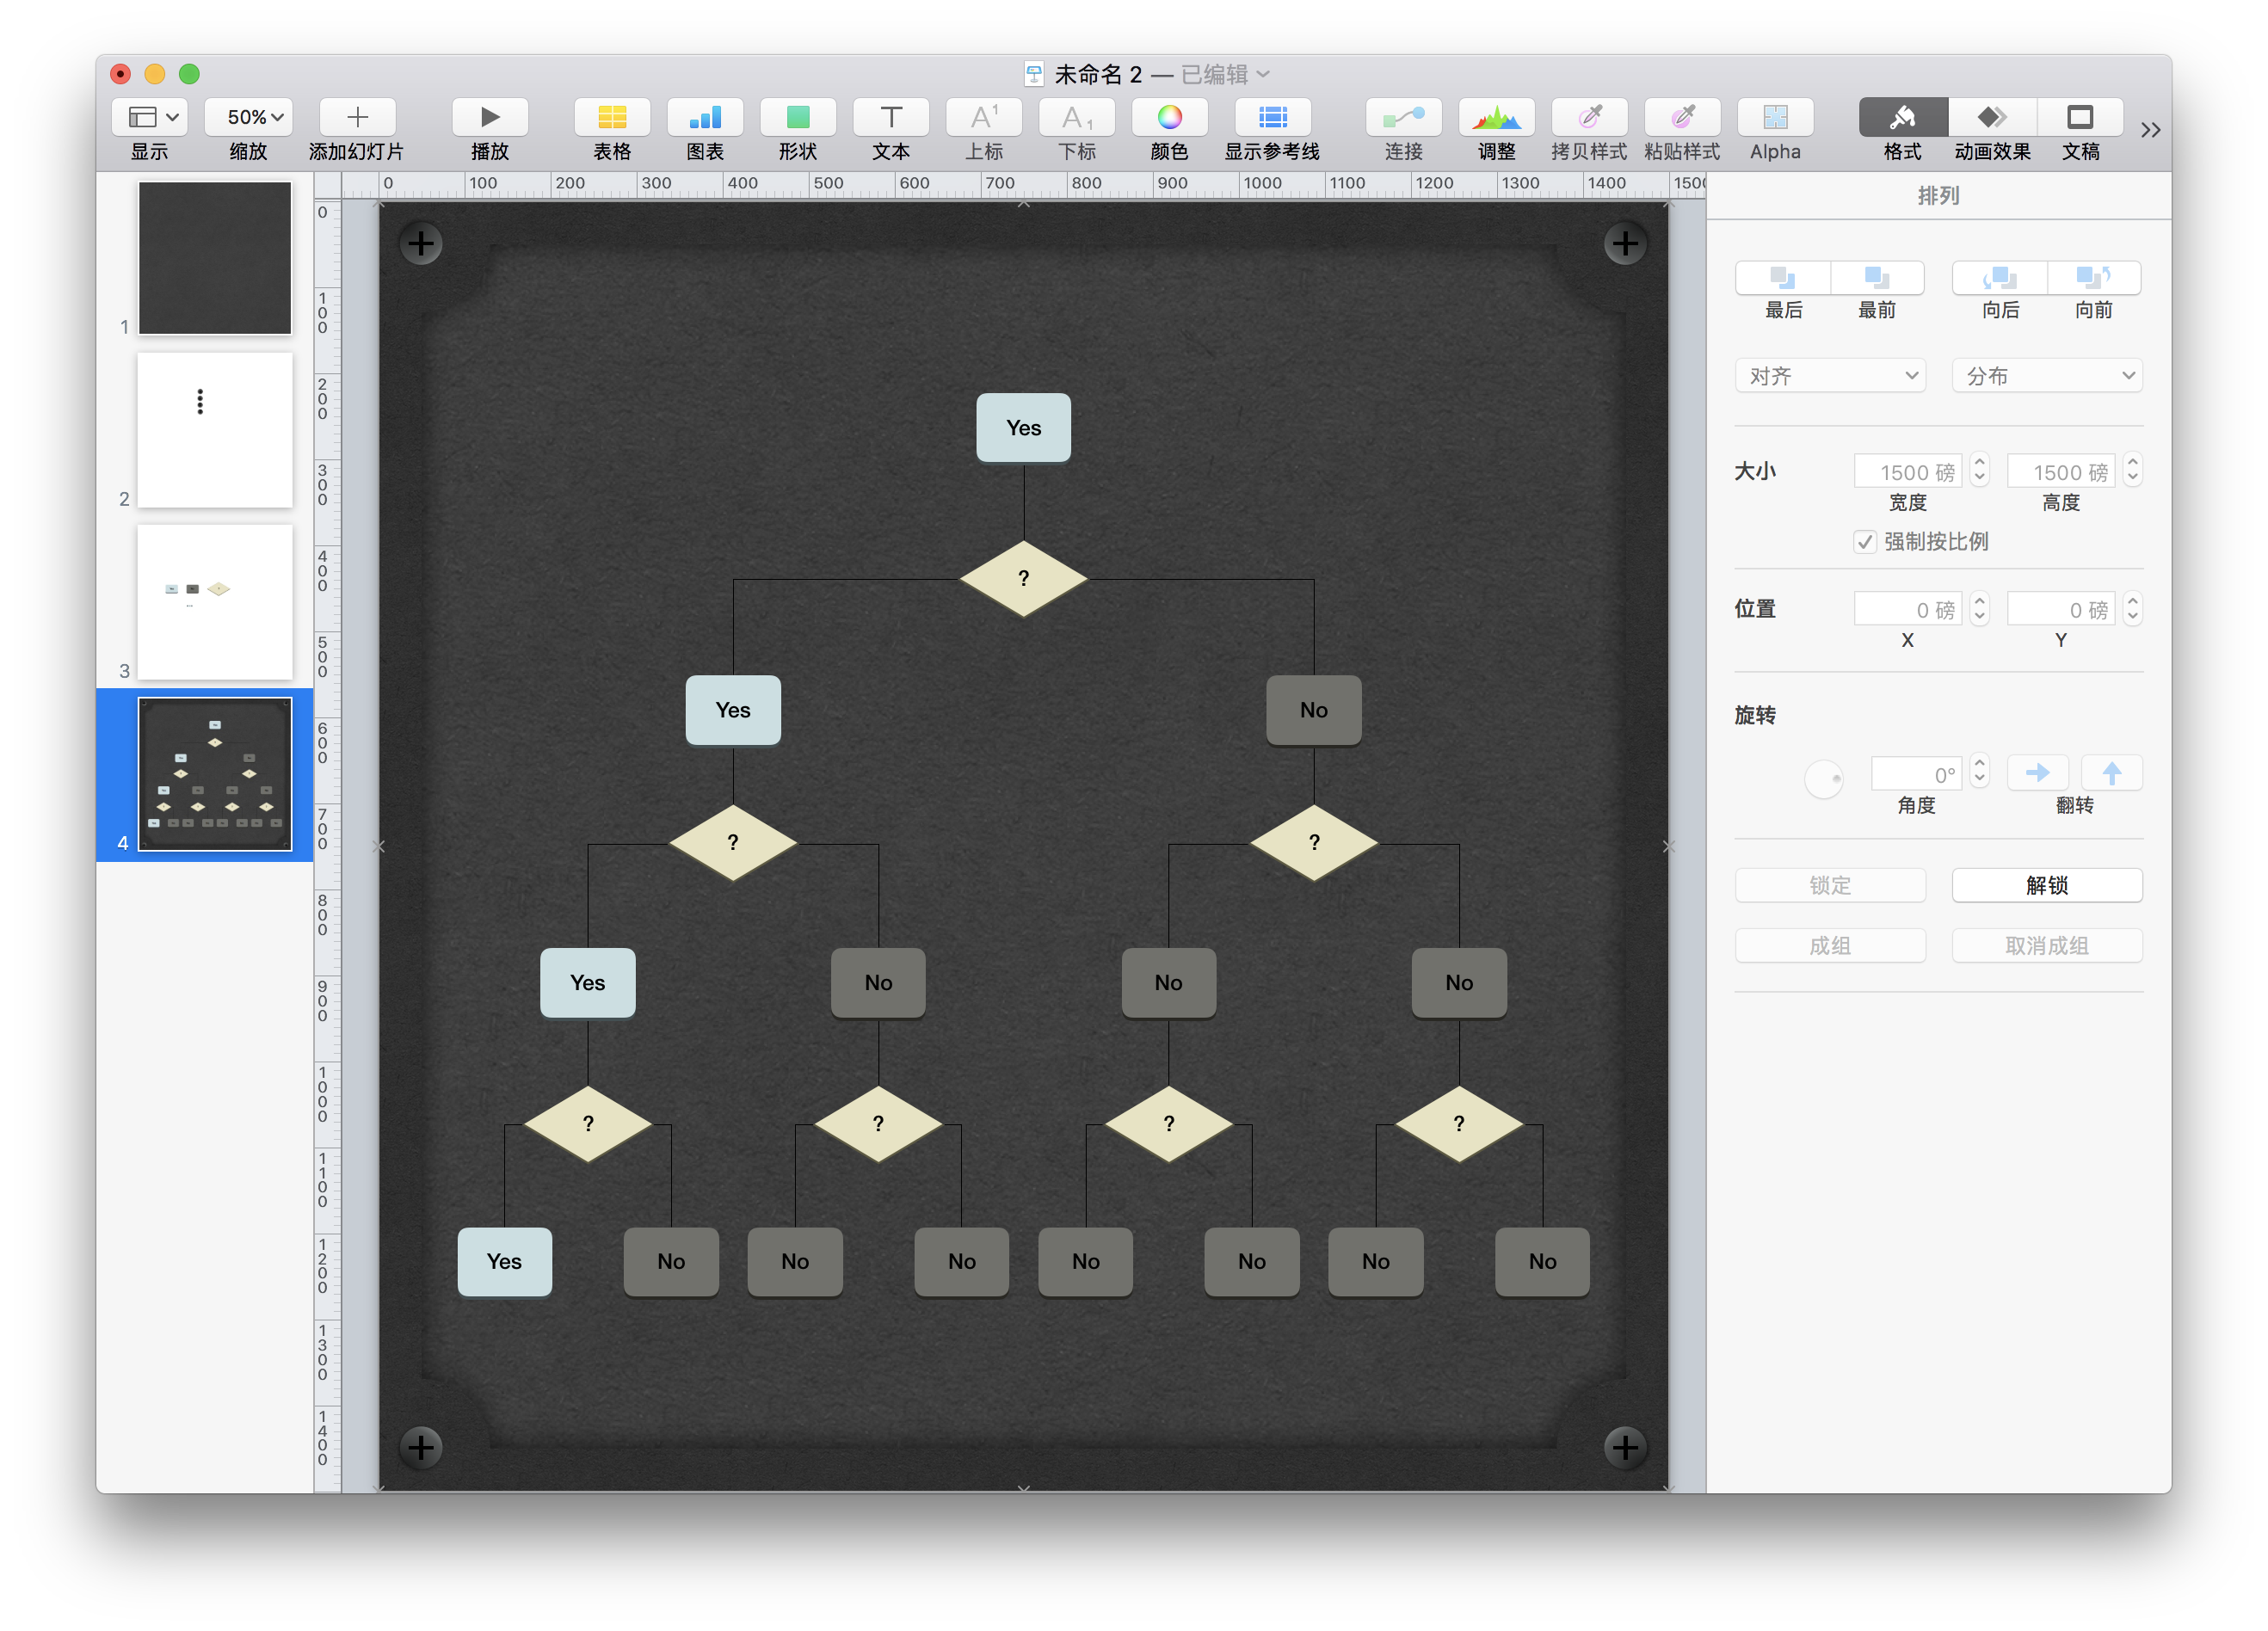Click the Connect lines icon

(x=1403, y=118)
